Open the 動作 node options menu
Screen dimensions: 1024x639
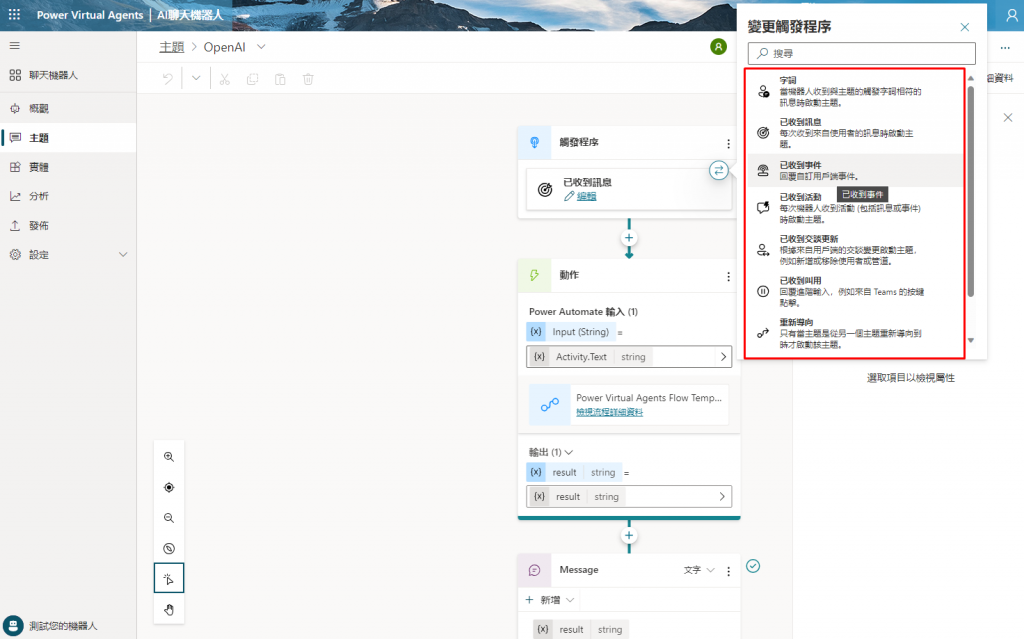tap(728, 276)
